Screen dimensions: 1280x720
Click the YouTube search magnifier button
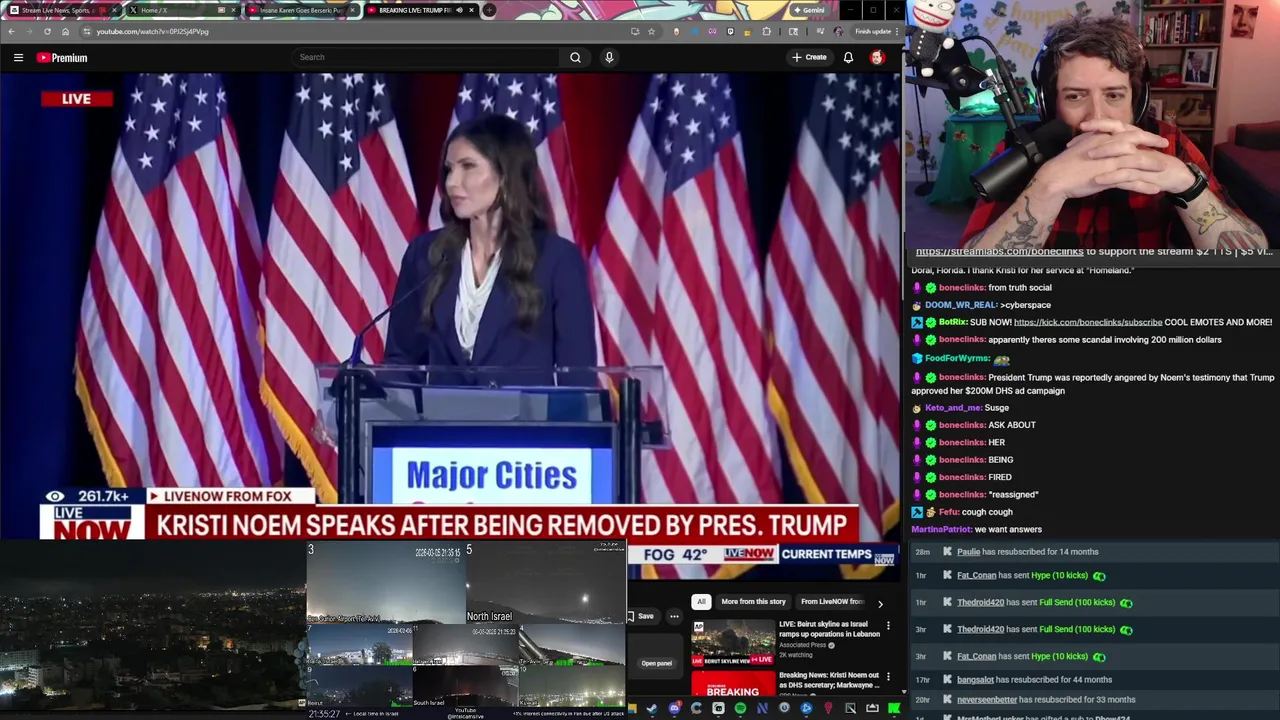(x=575, y=57)
